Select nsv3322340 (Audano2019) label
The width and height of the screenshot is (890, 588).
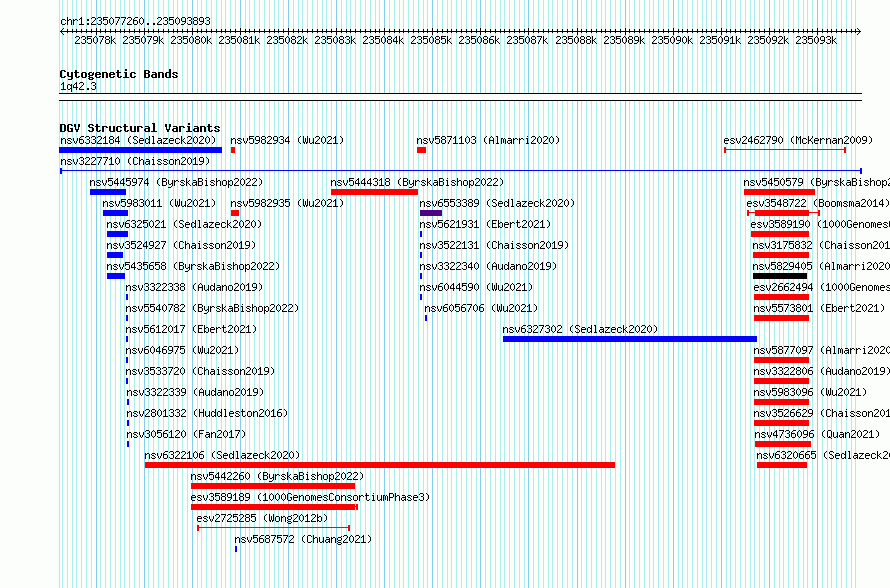(488, 266)
